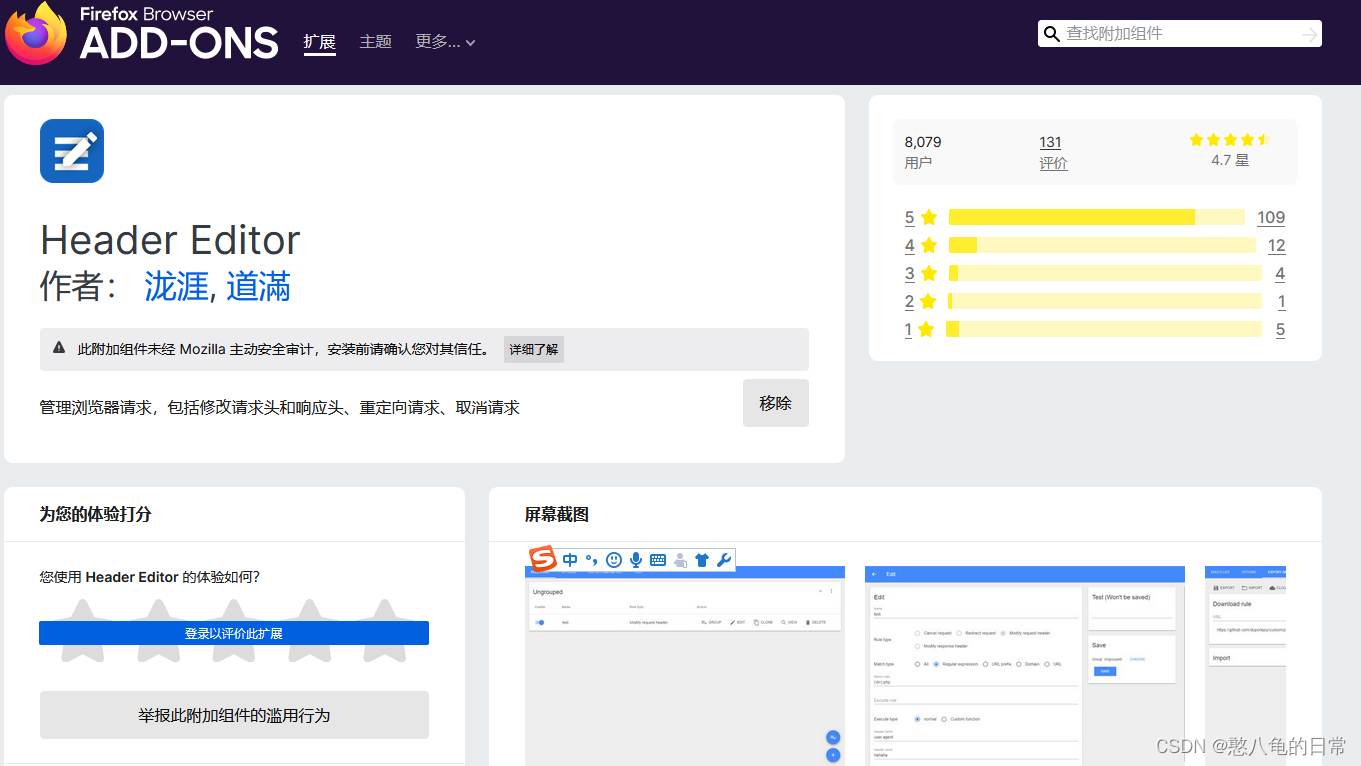Open the 12 four-star reviews count
The image size is (1361, 766).
[x=1276, y=245]
